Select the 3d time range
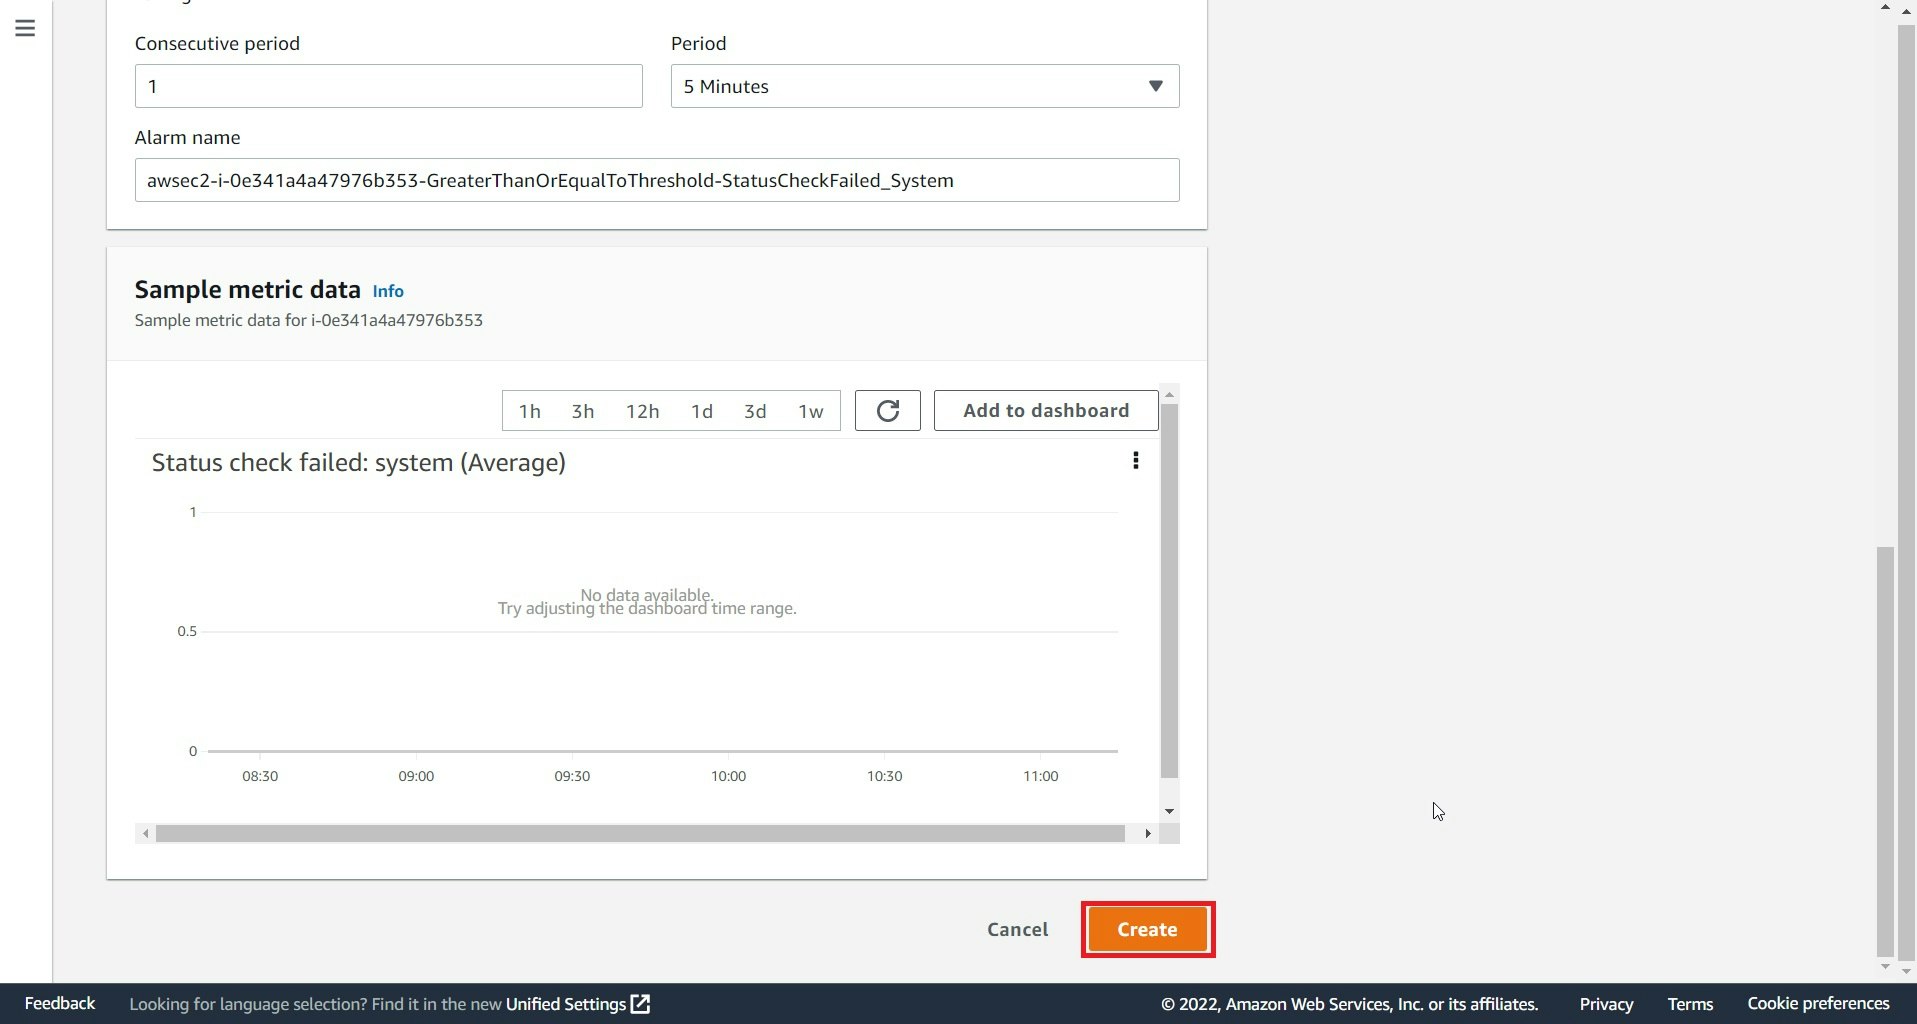This screenshot has height=1024, width=1917. coord(755,410)
